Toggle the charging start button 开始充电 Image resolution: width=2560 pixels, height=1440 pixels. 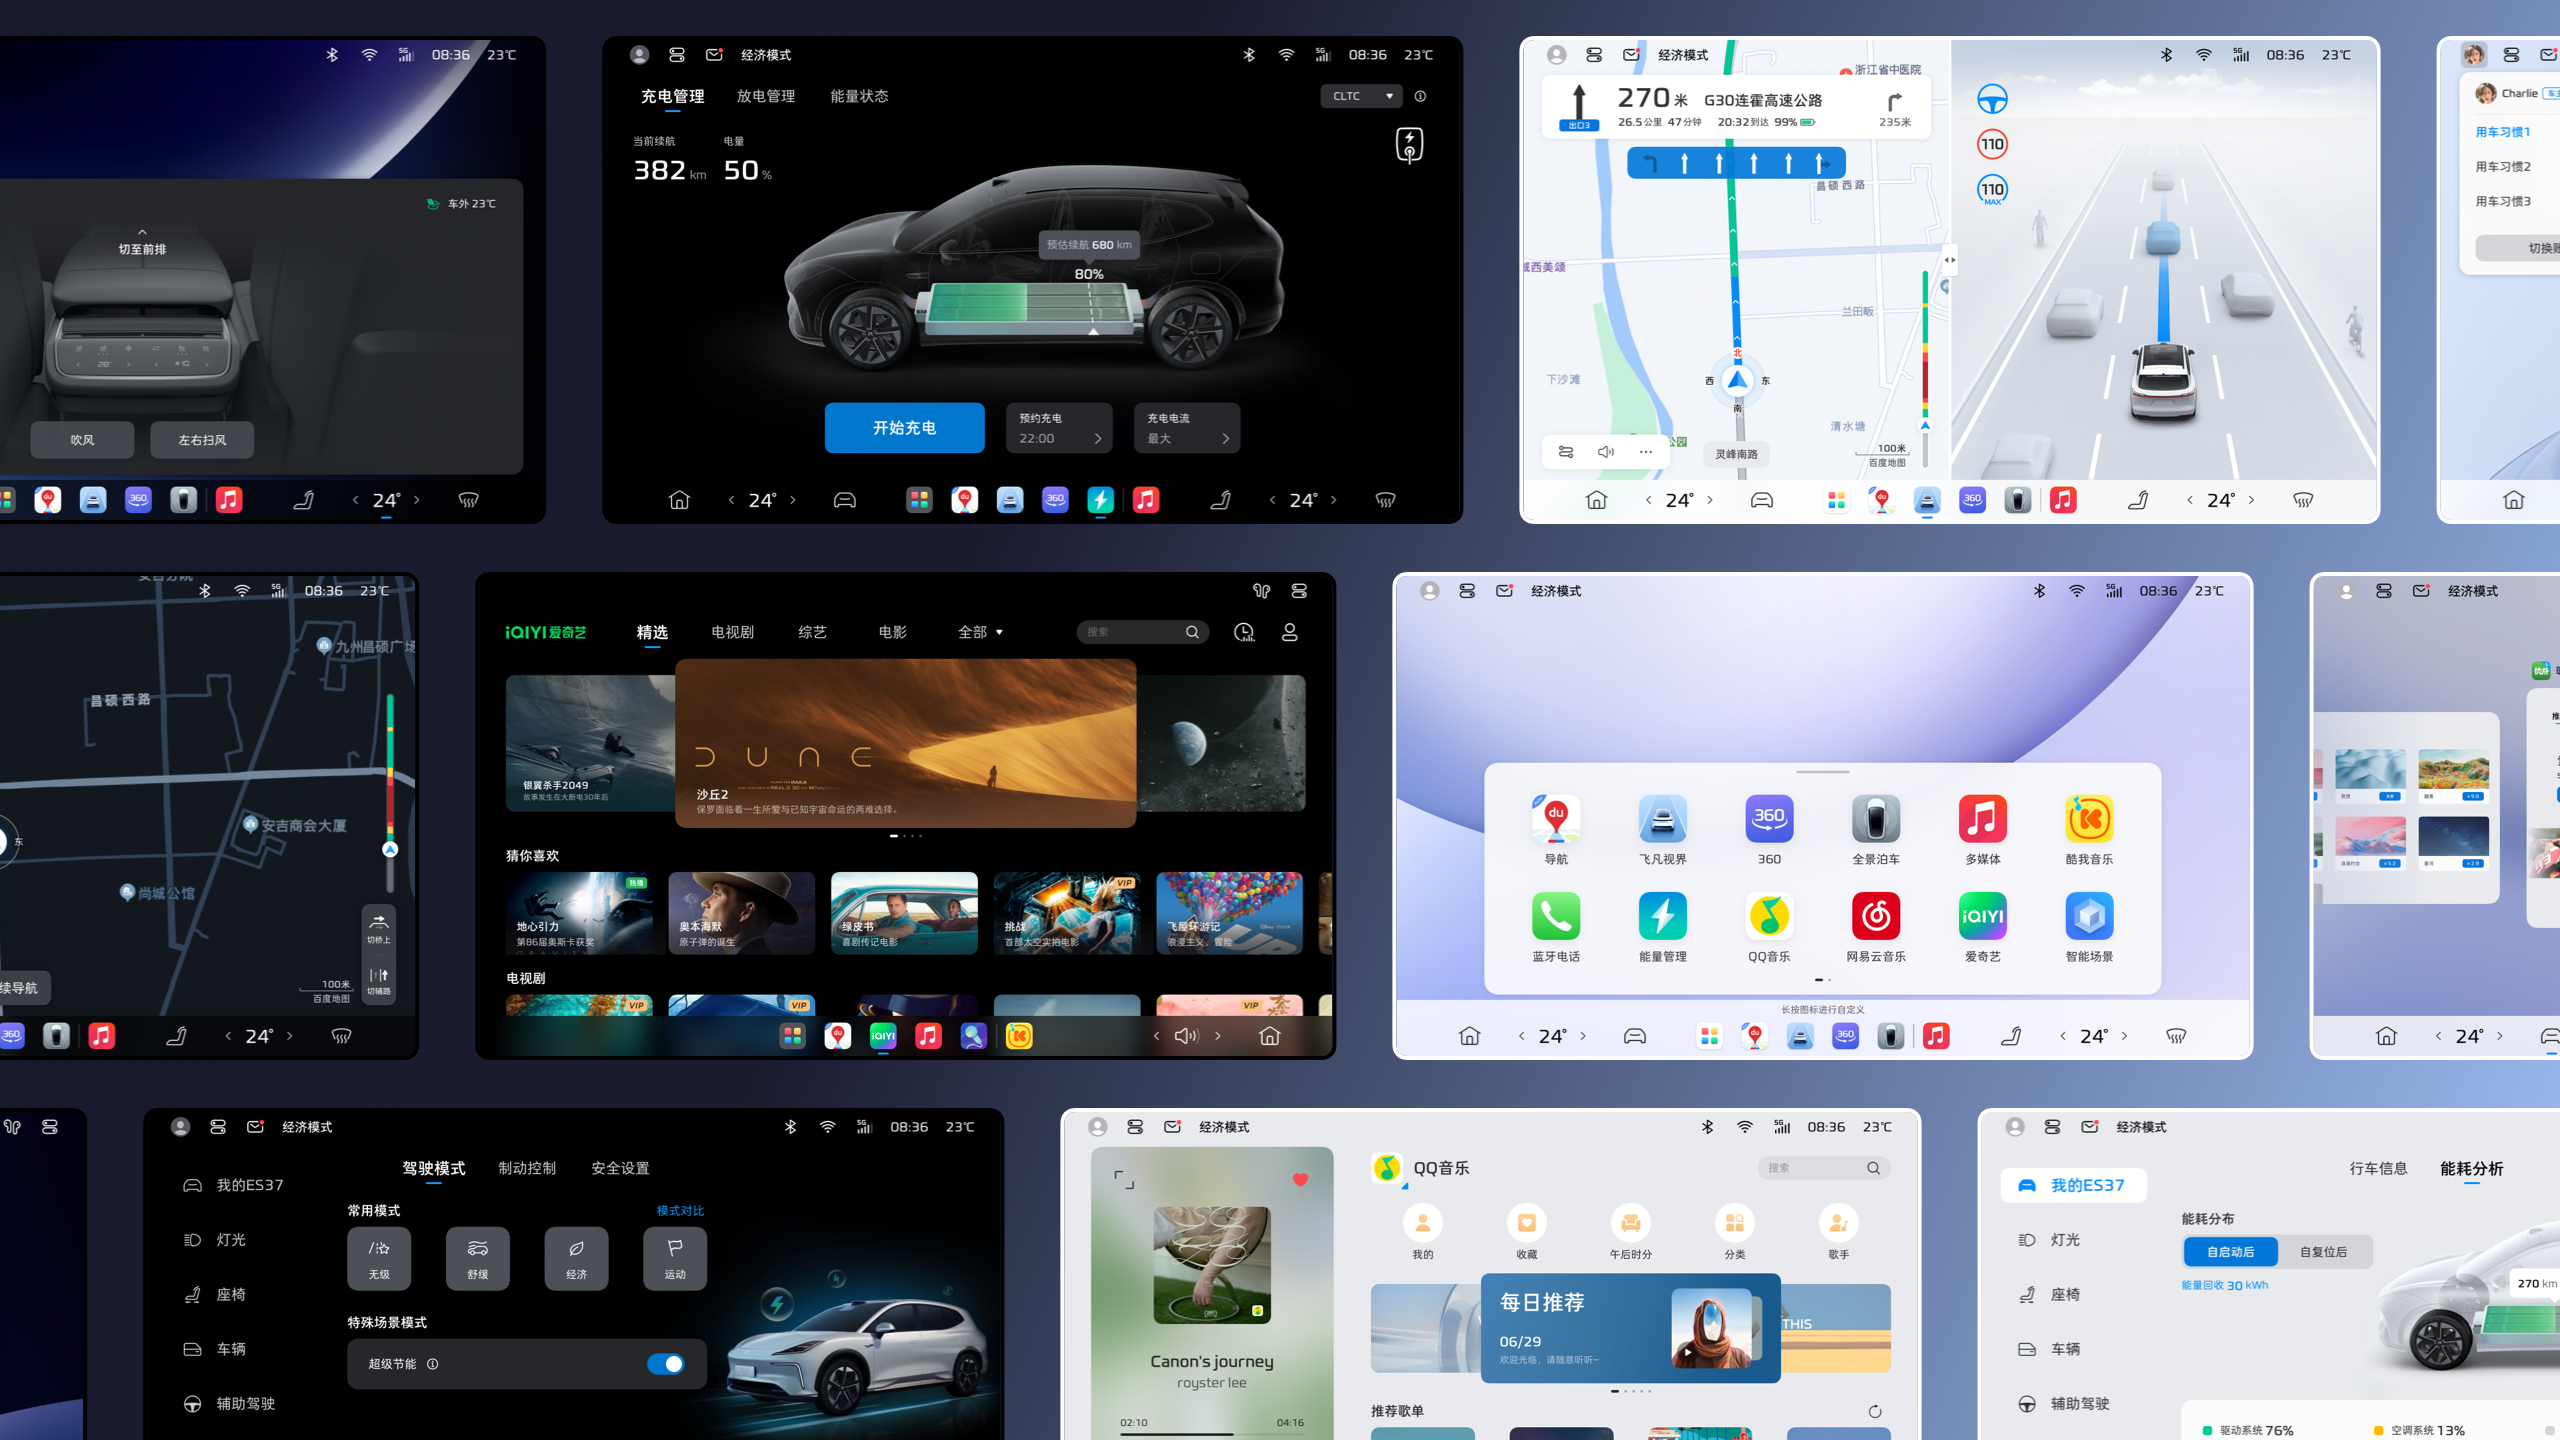pos(904,427)
